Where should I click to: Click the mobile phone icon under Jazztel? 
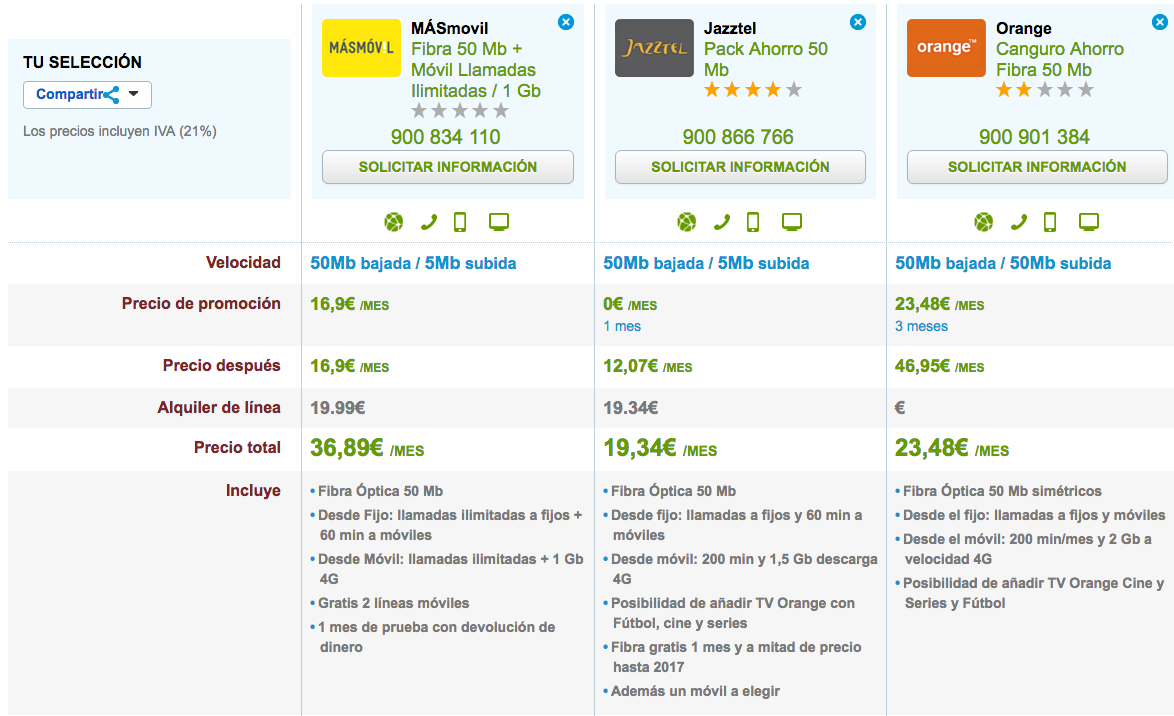[753, 222]
